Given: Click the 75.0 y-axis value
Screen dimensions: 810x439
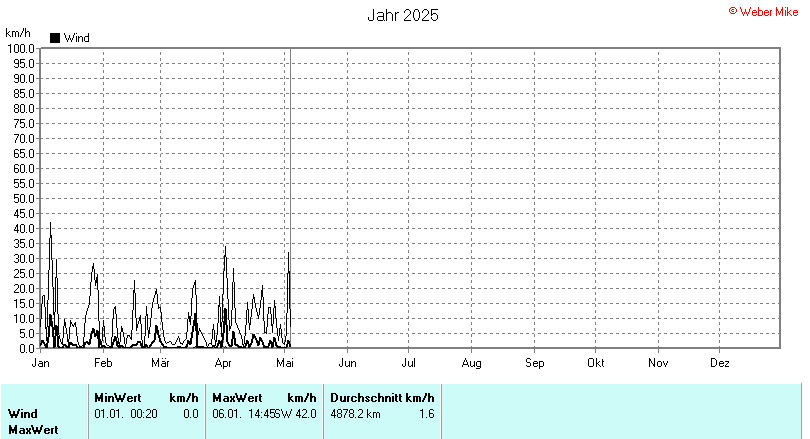Looking at the screenshot, I should point(23,124).
